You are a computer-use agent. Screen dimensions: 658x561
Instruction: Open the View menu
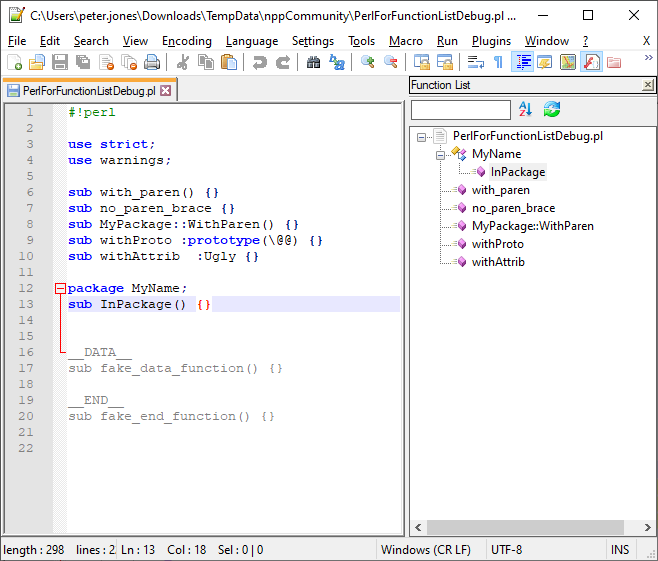[135, 41]
